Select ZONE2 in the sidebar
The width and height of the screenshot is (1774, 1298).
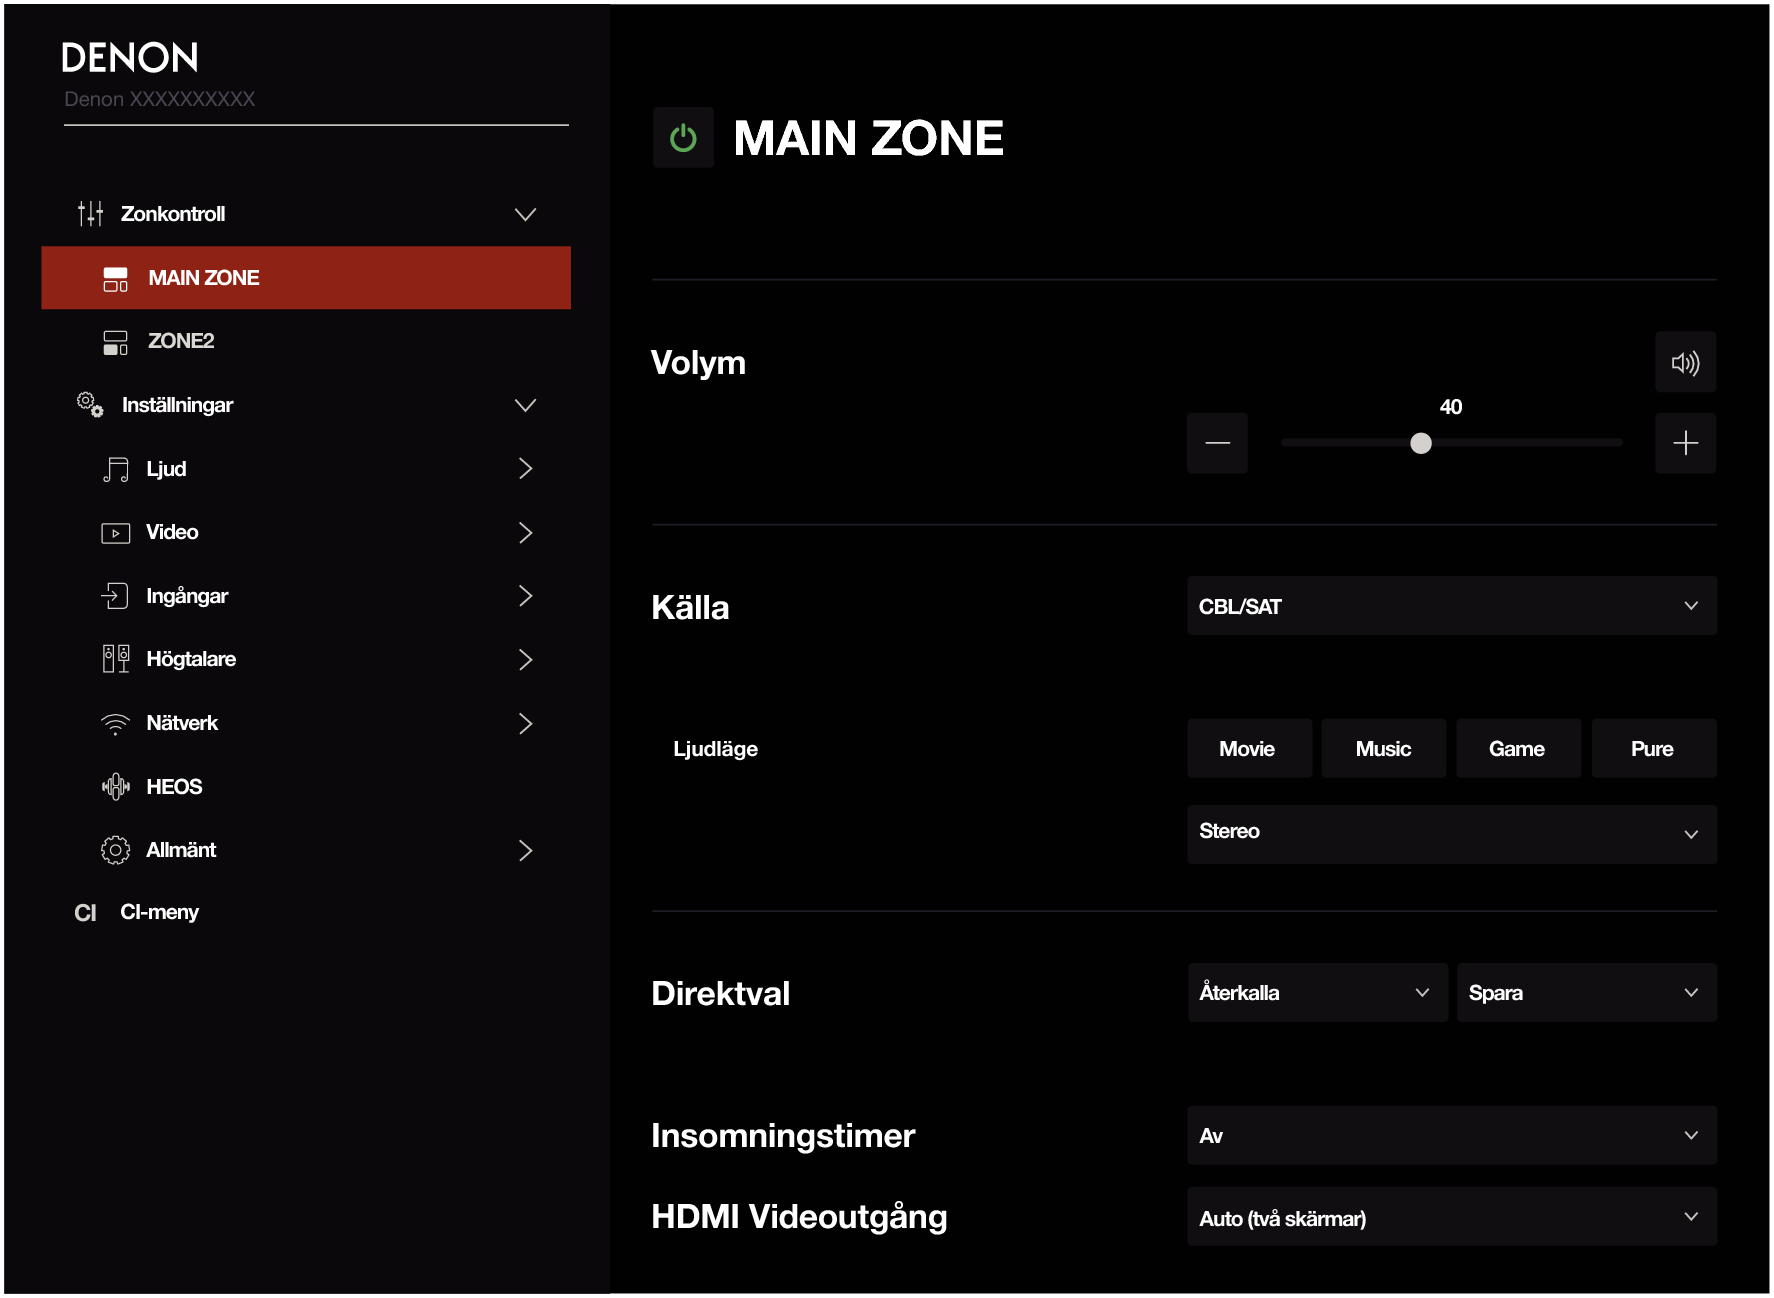click(x=306, y=341)
